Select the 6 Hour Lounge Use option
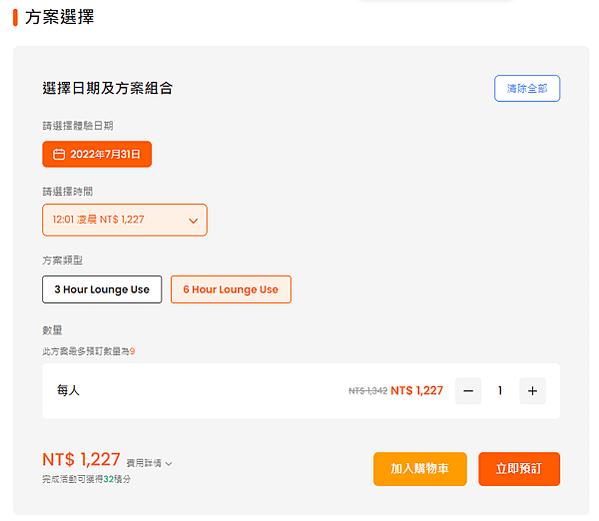599x521 pixels. 231,289
